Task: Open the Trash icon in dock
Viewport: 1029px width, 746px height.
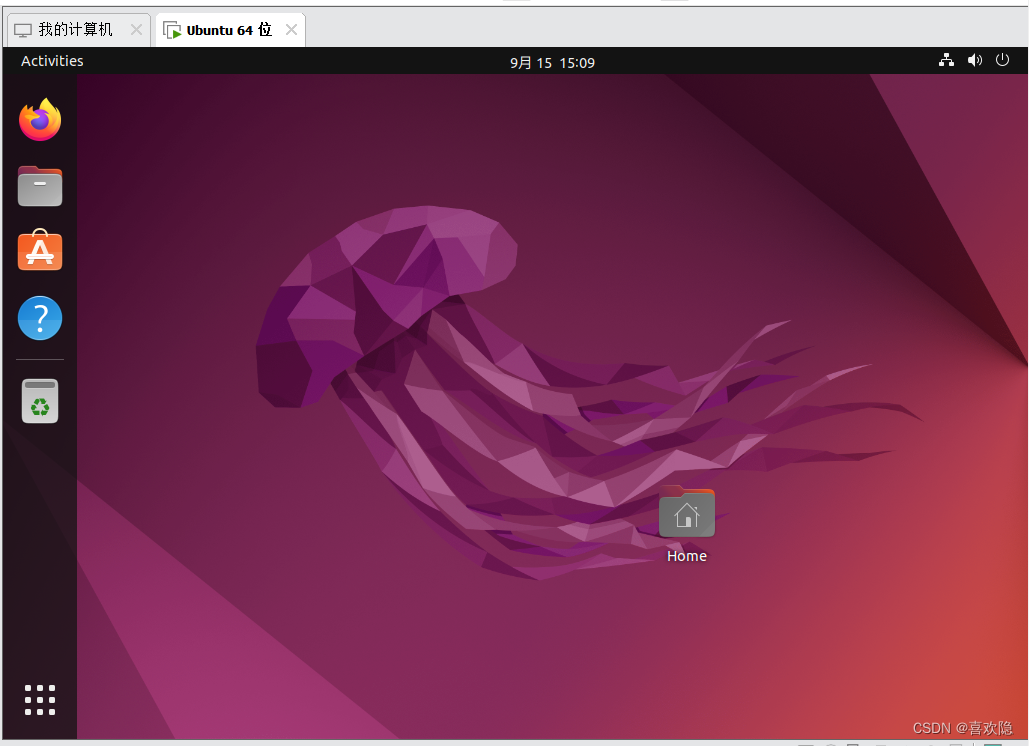Action: click(x=40, y=401)
